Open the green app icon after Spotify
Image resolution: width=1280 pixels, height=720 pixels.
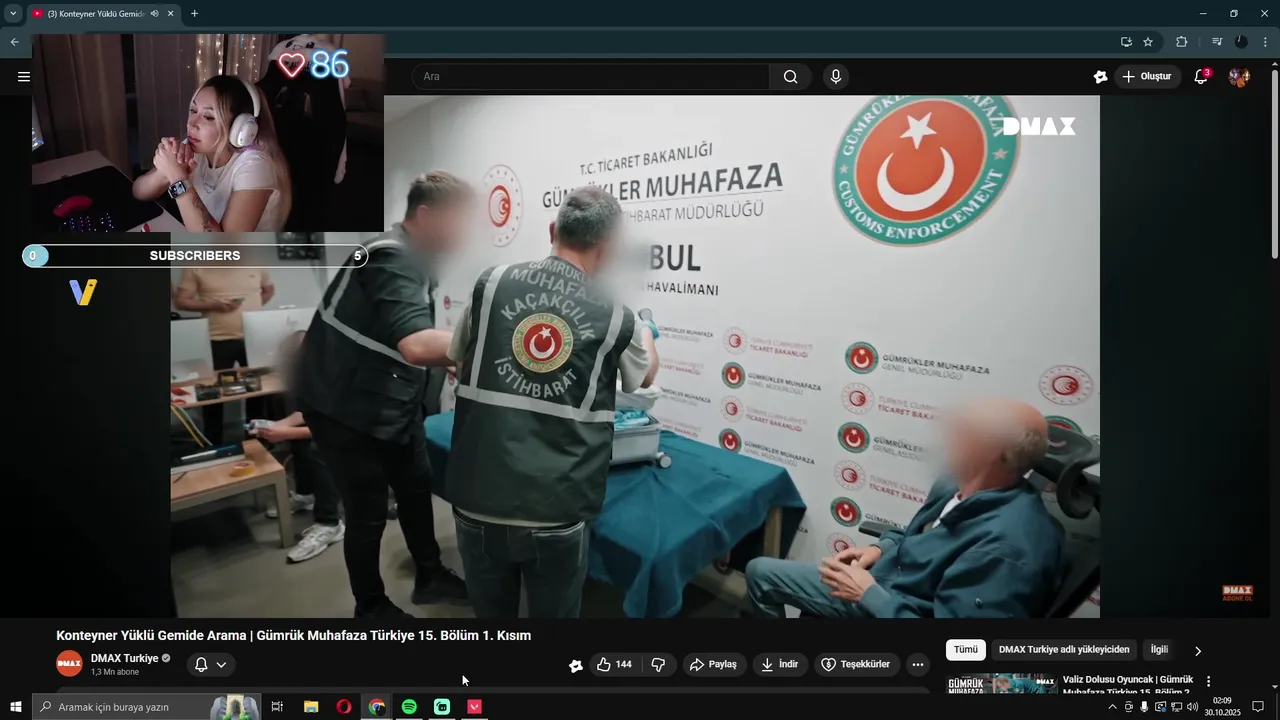(x=442, y=707)
